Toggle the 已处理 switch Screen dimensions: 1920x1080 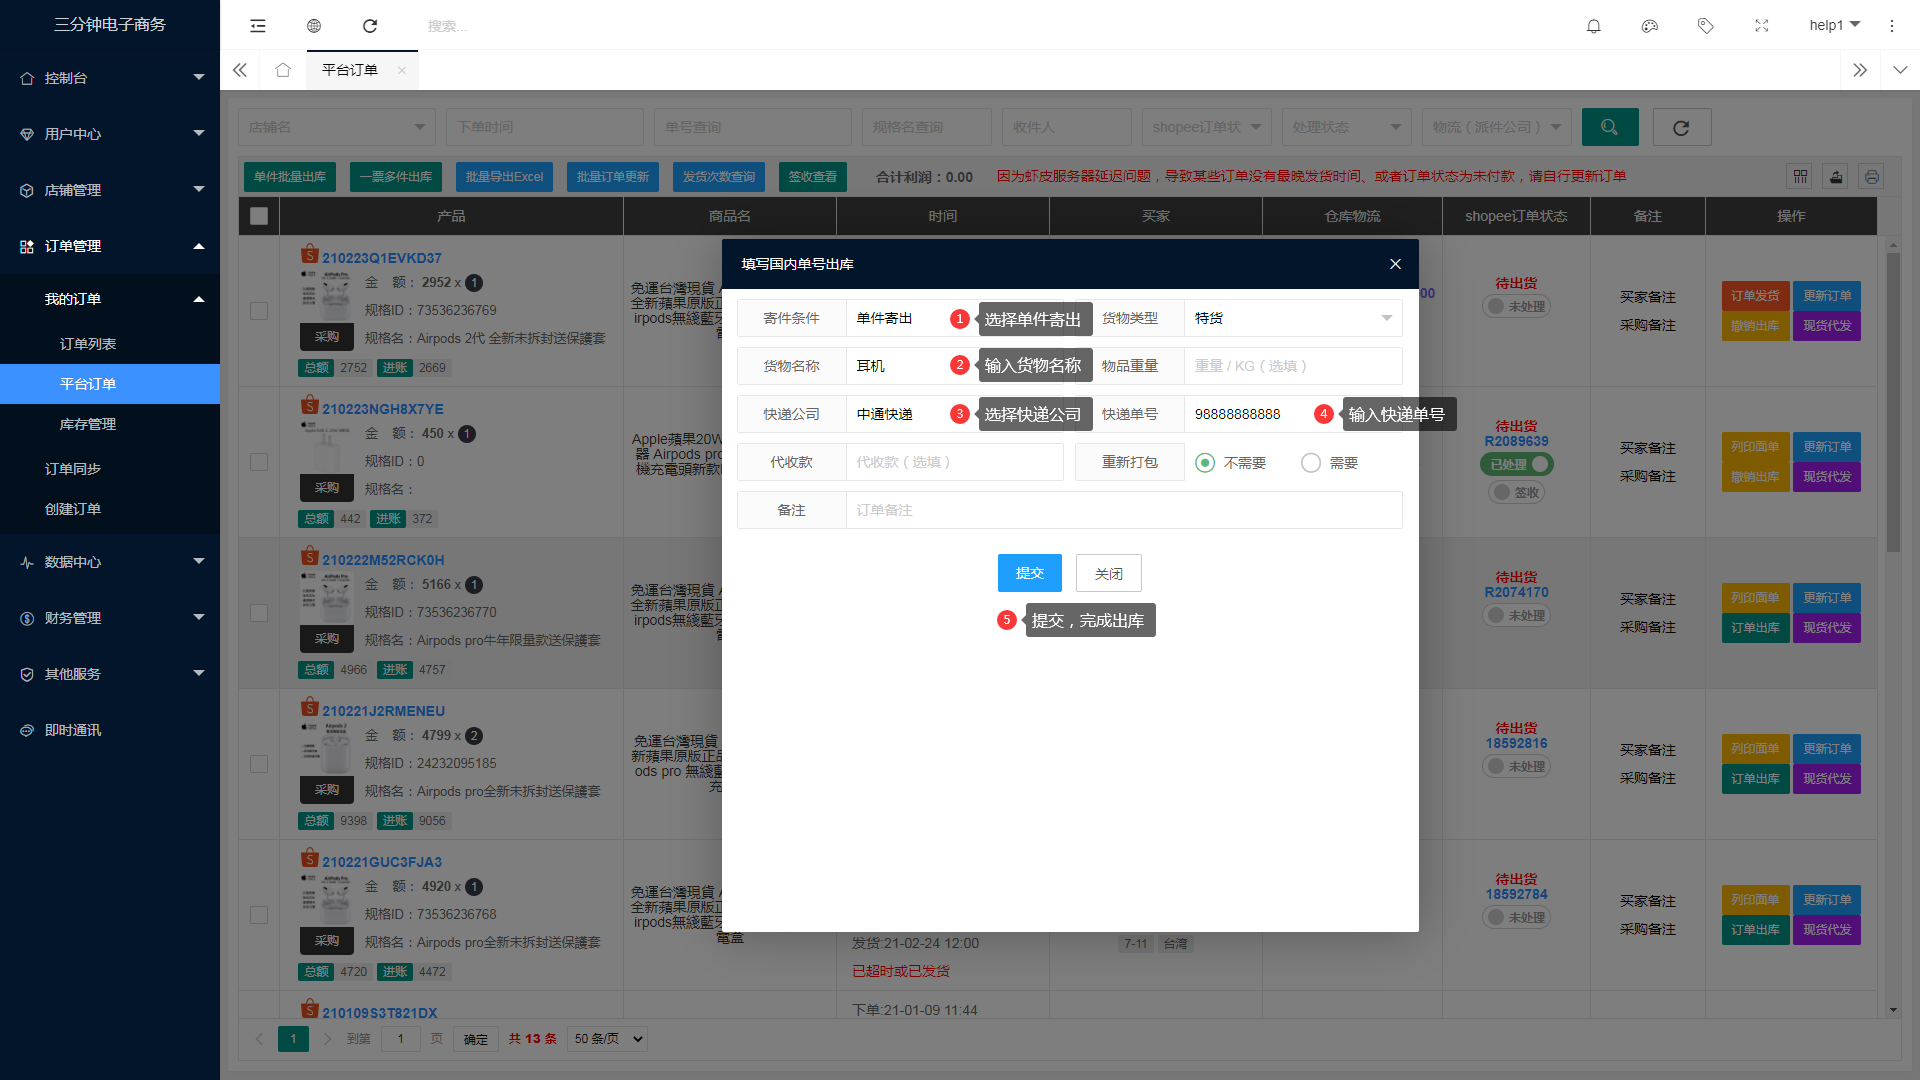coord(1516,464)
